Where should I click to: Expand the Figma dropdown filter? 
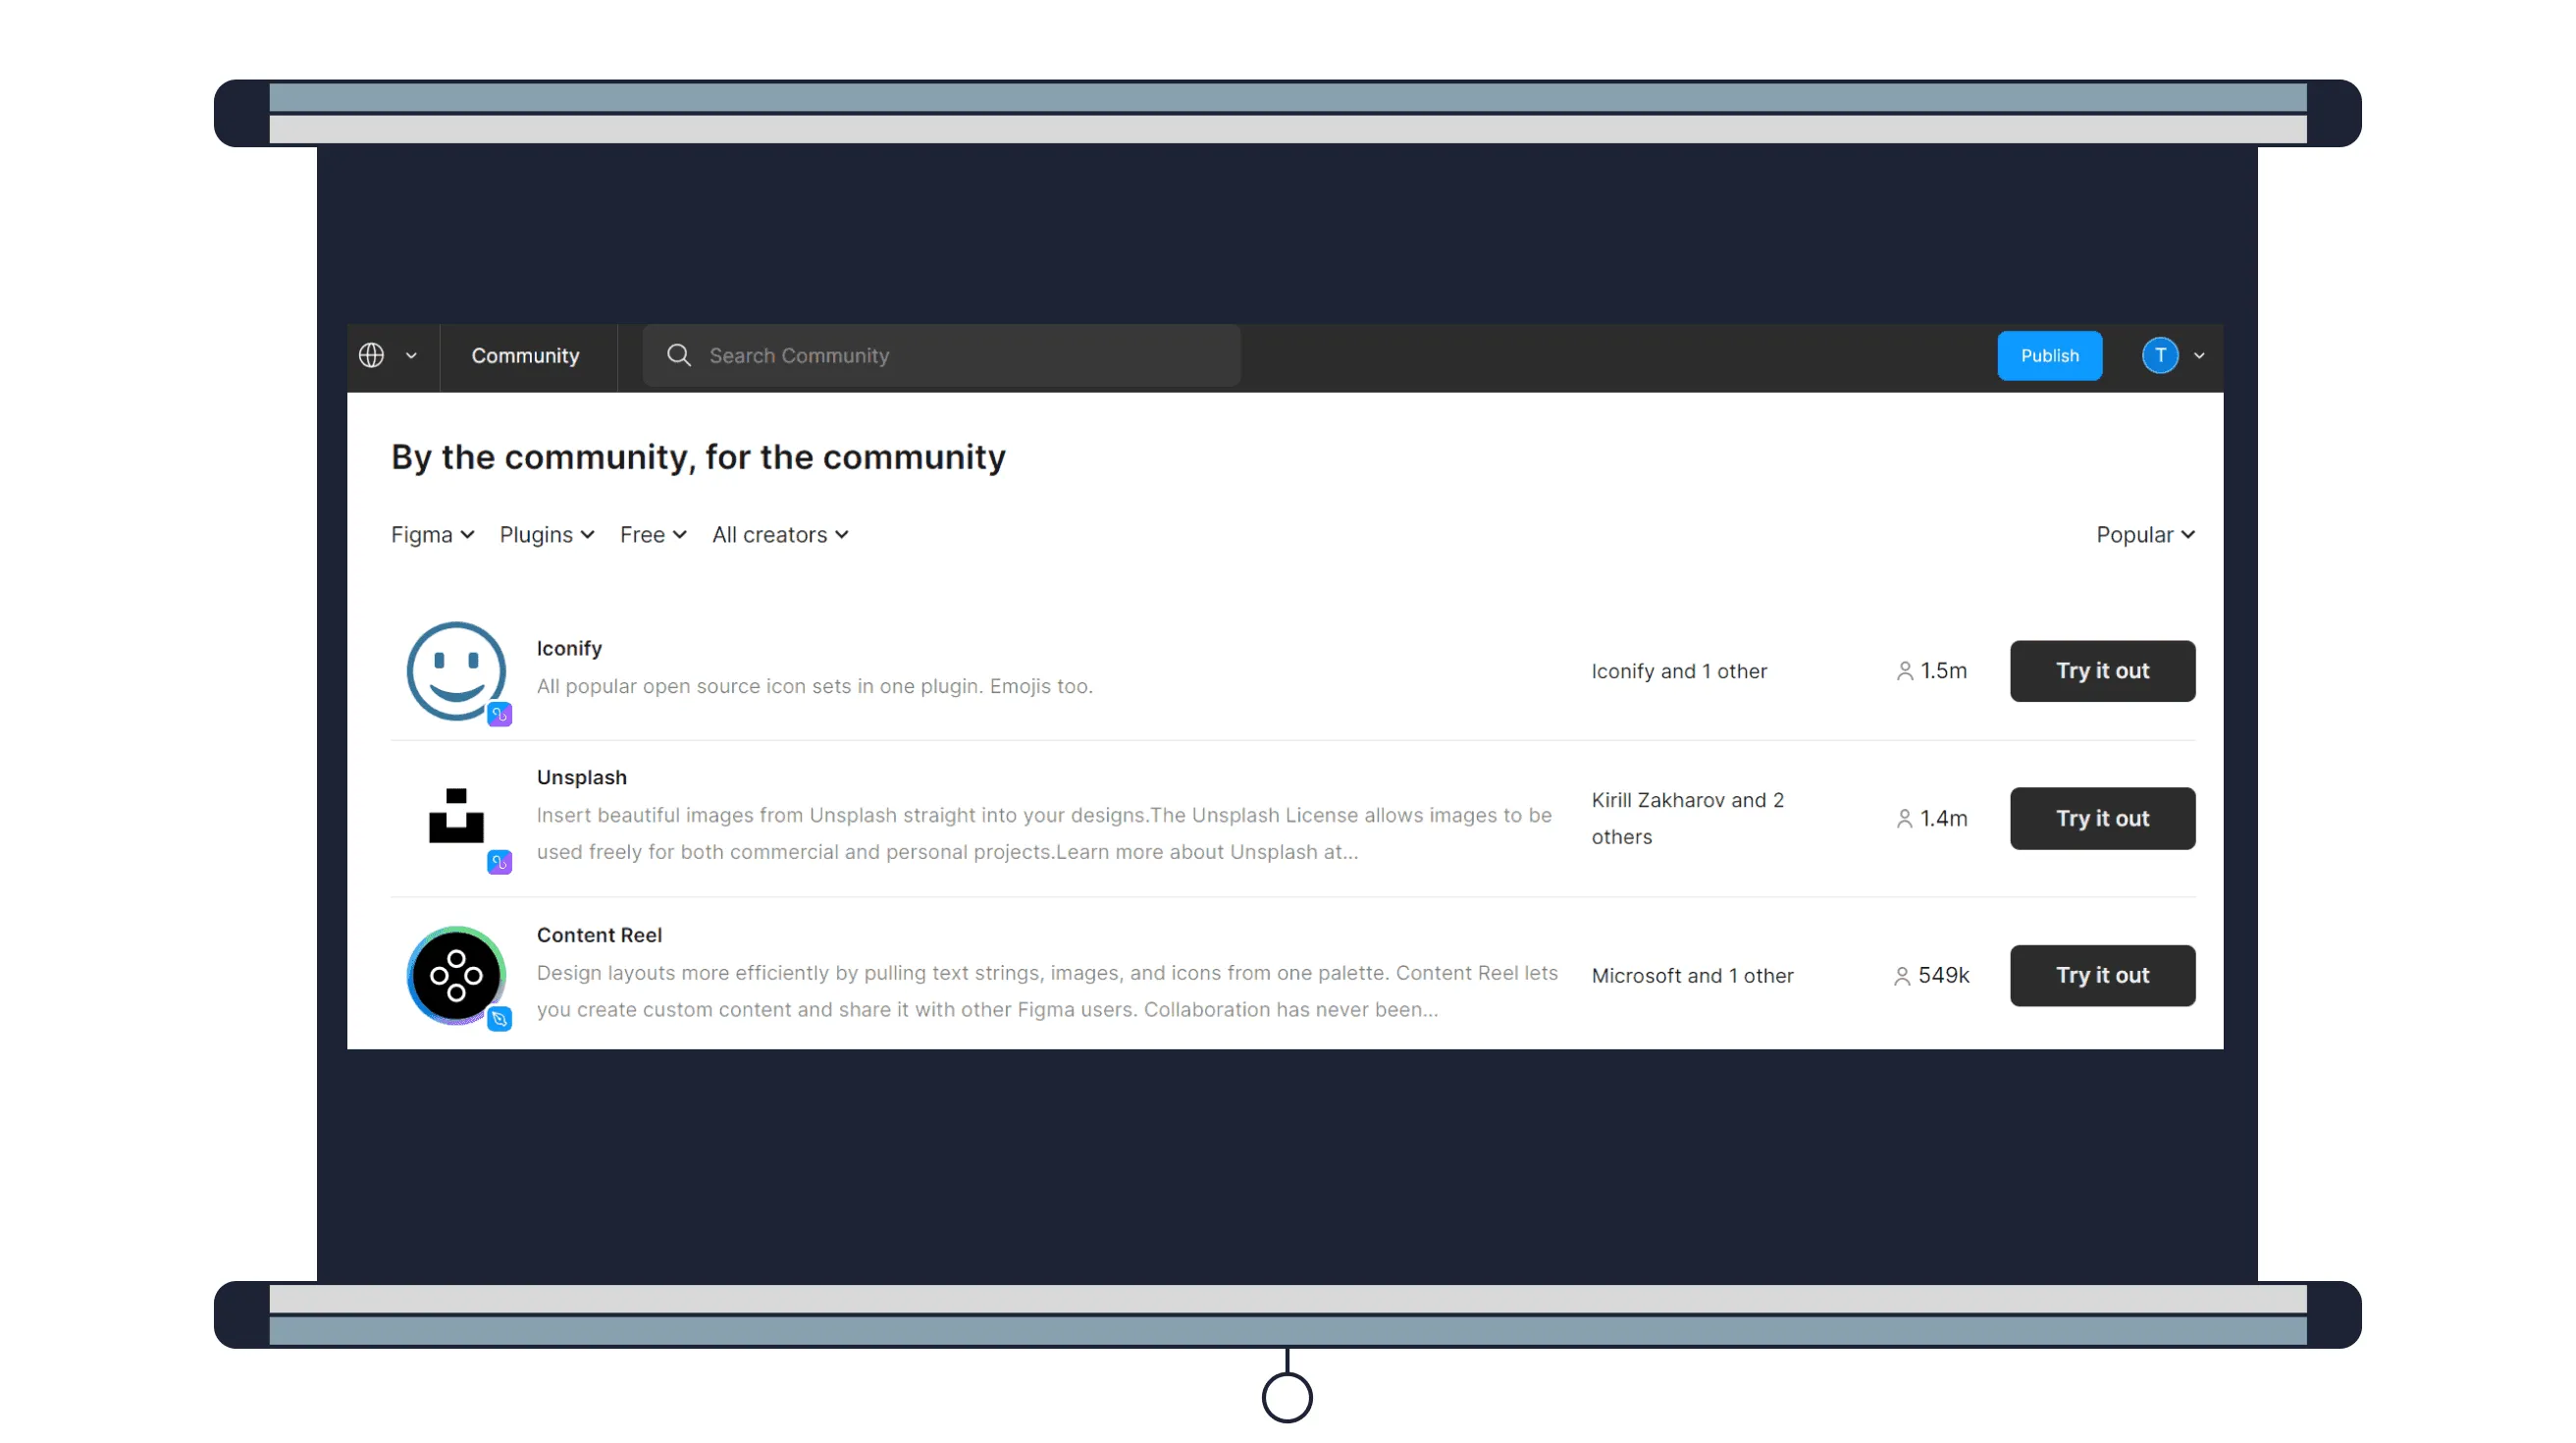(x=432, y=535)
